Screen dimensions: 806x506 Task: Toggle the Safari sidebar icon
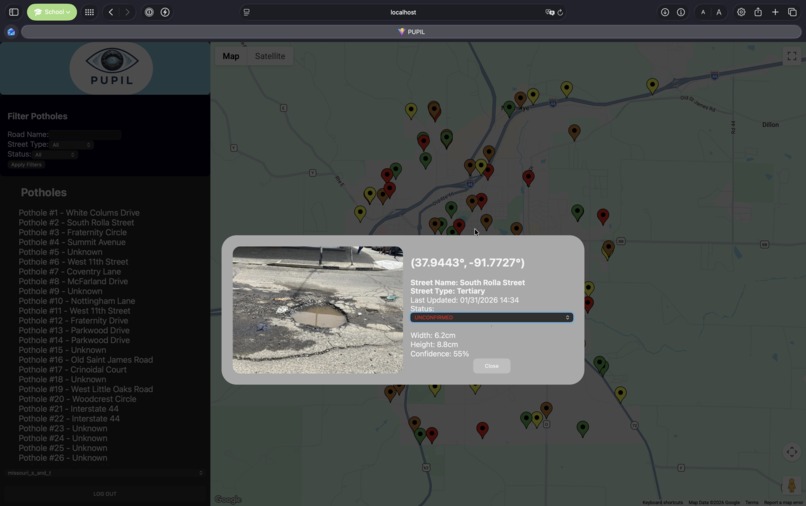[14, 12]
